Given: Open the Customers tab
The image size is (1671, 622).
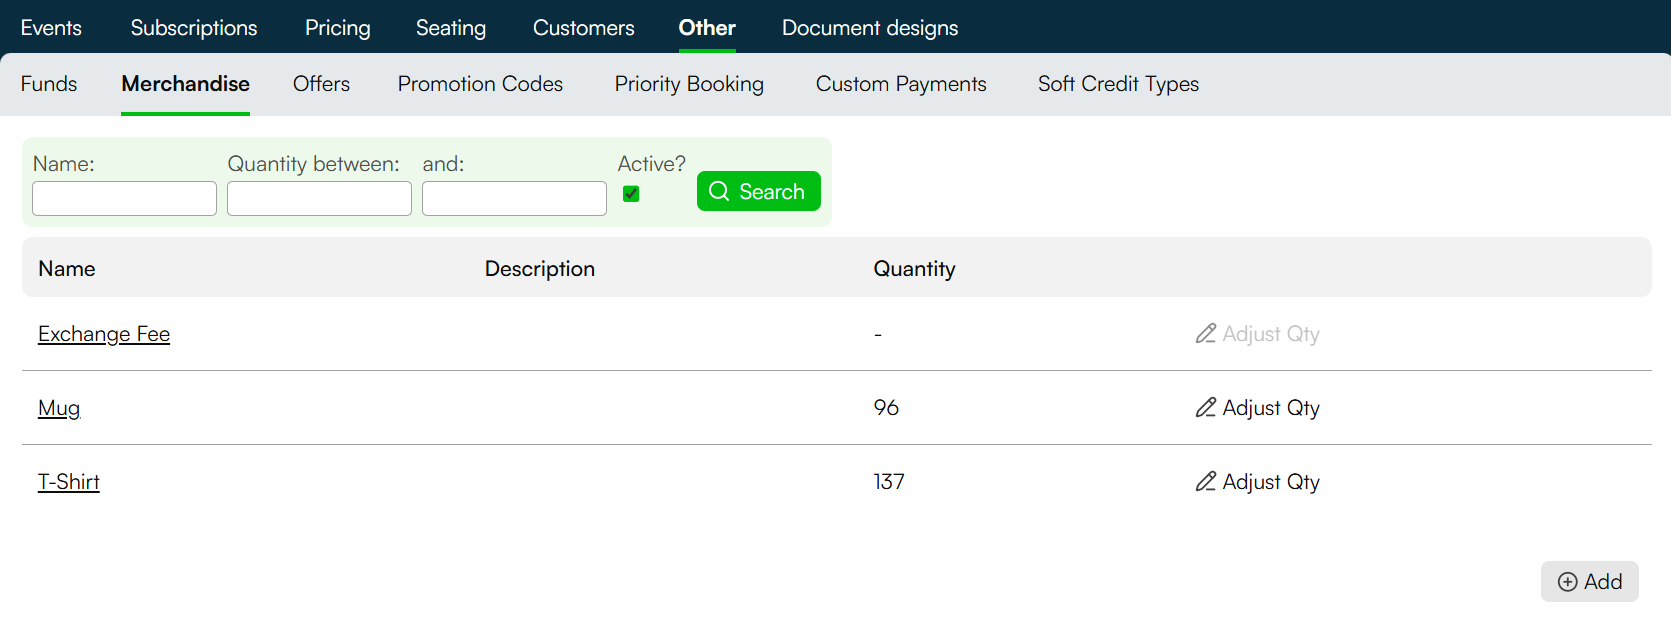Looking at the screenshot, I should 584,28.
